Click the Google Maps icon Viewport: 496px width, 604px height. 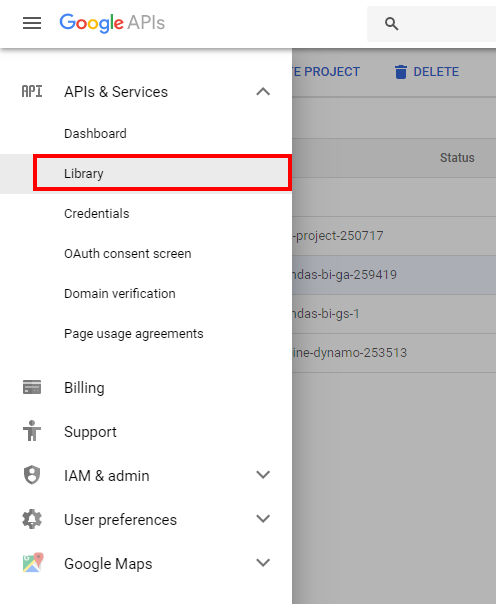(x=33, y=563)
